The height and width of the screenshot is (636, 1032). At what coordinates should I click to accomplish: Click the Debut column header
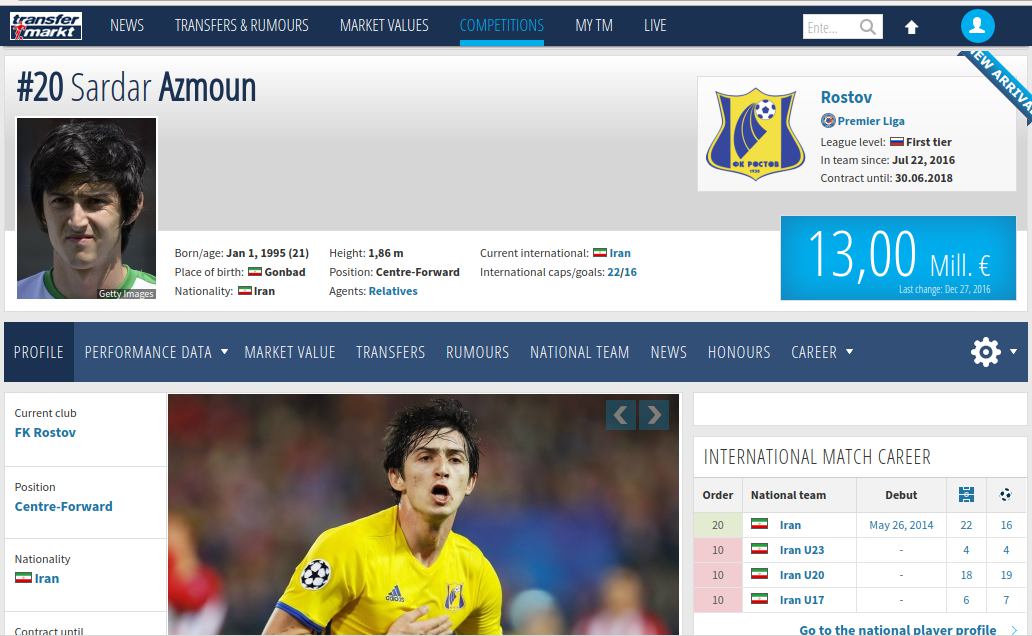[x=901, y=495]
